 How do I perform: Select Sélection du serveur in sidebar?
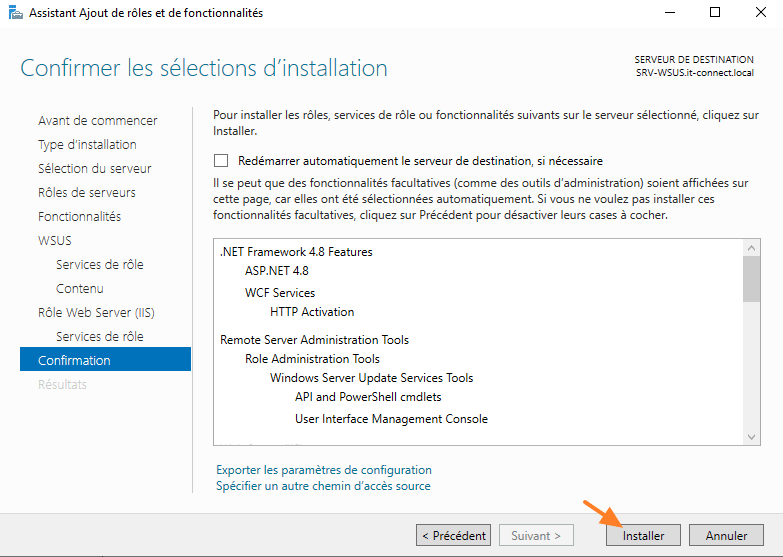click(95, 168)
